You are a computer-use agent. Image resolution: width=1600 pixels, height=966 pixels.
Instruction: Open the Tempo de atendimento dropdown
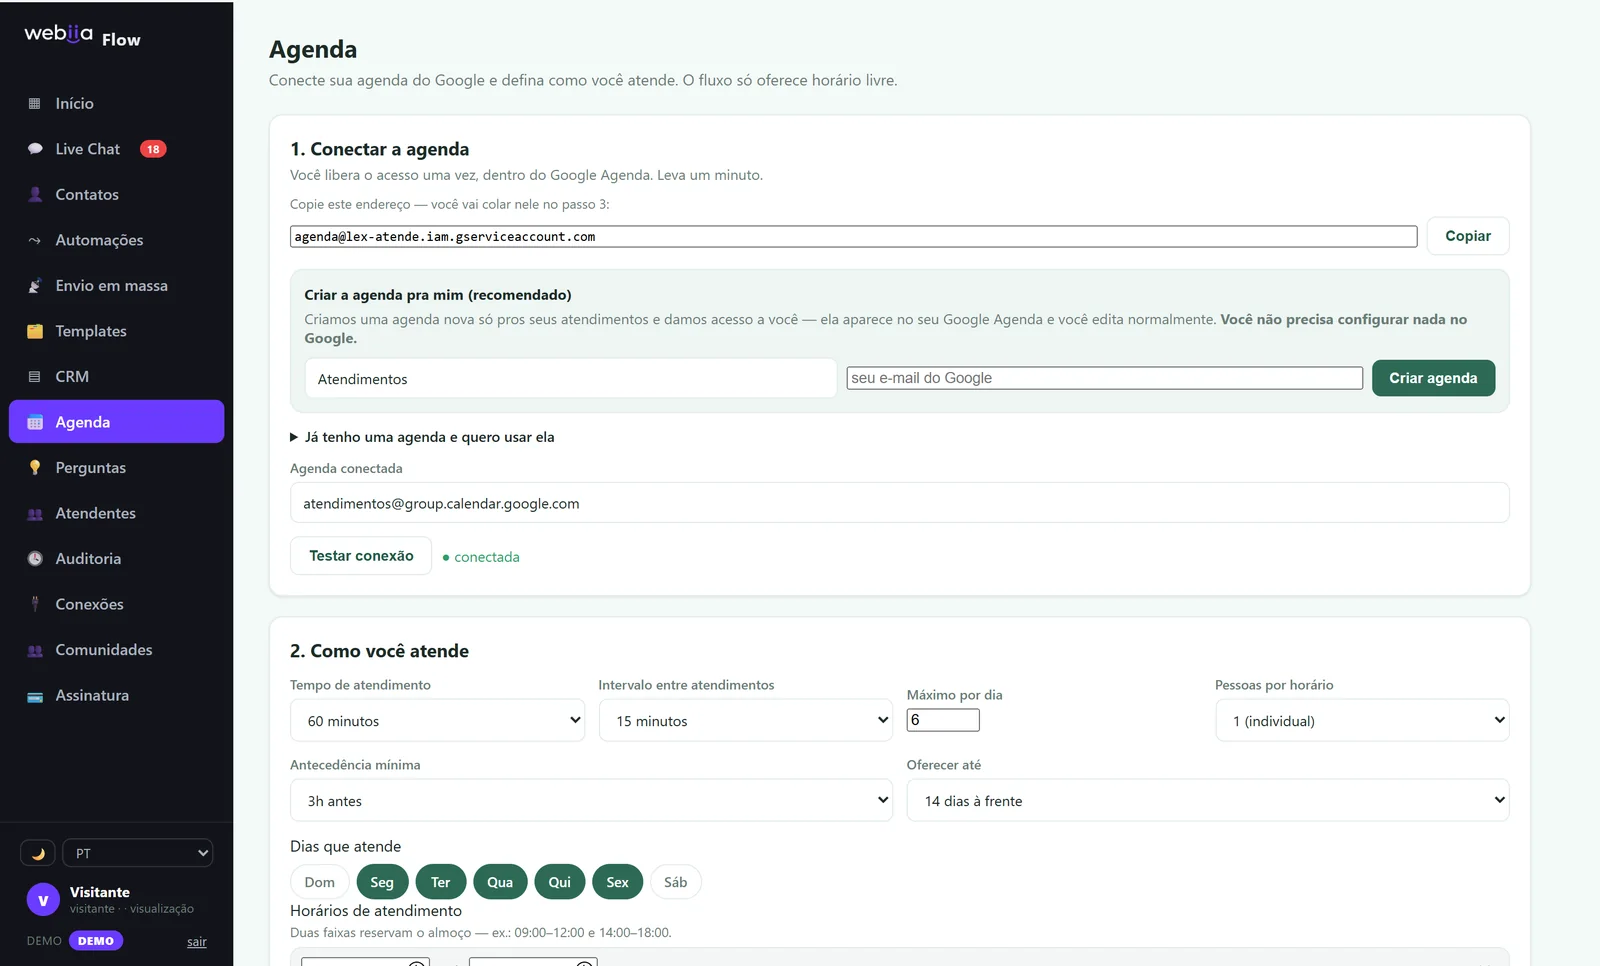(438, 720)
